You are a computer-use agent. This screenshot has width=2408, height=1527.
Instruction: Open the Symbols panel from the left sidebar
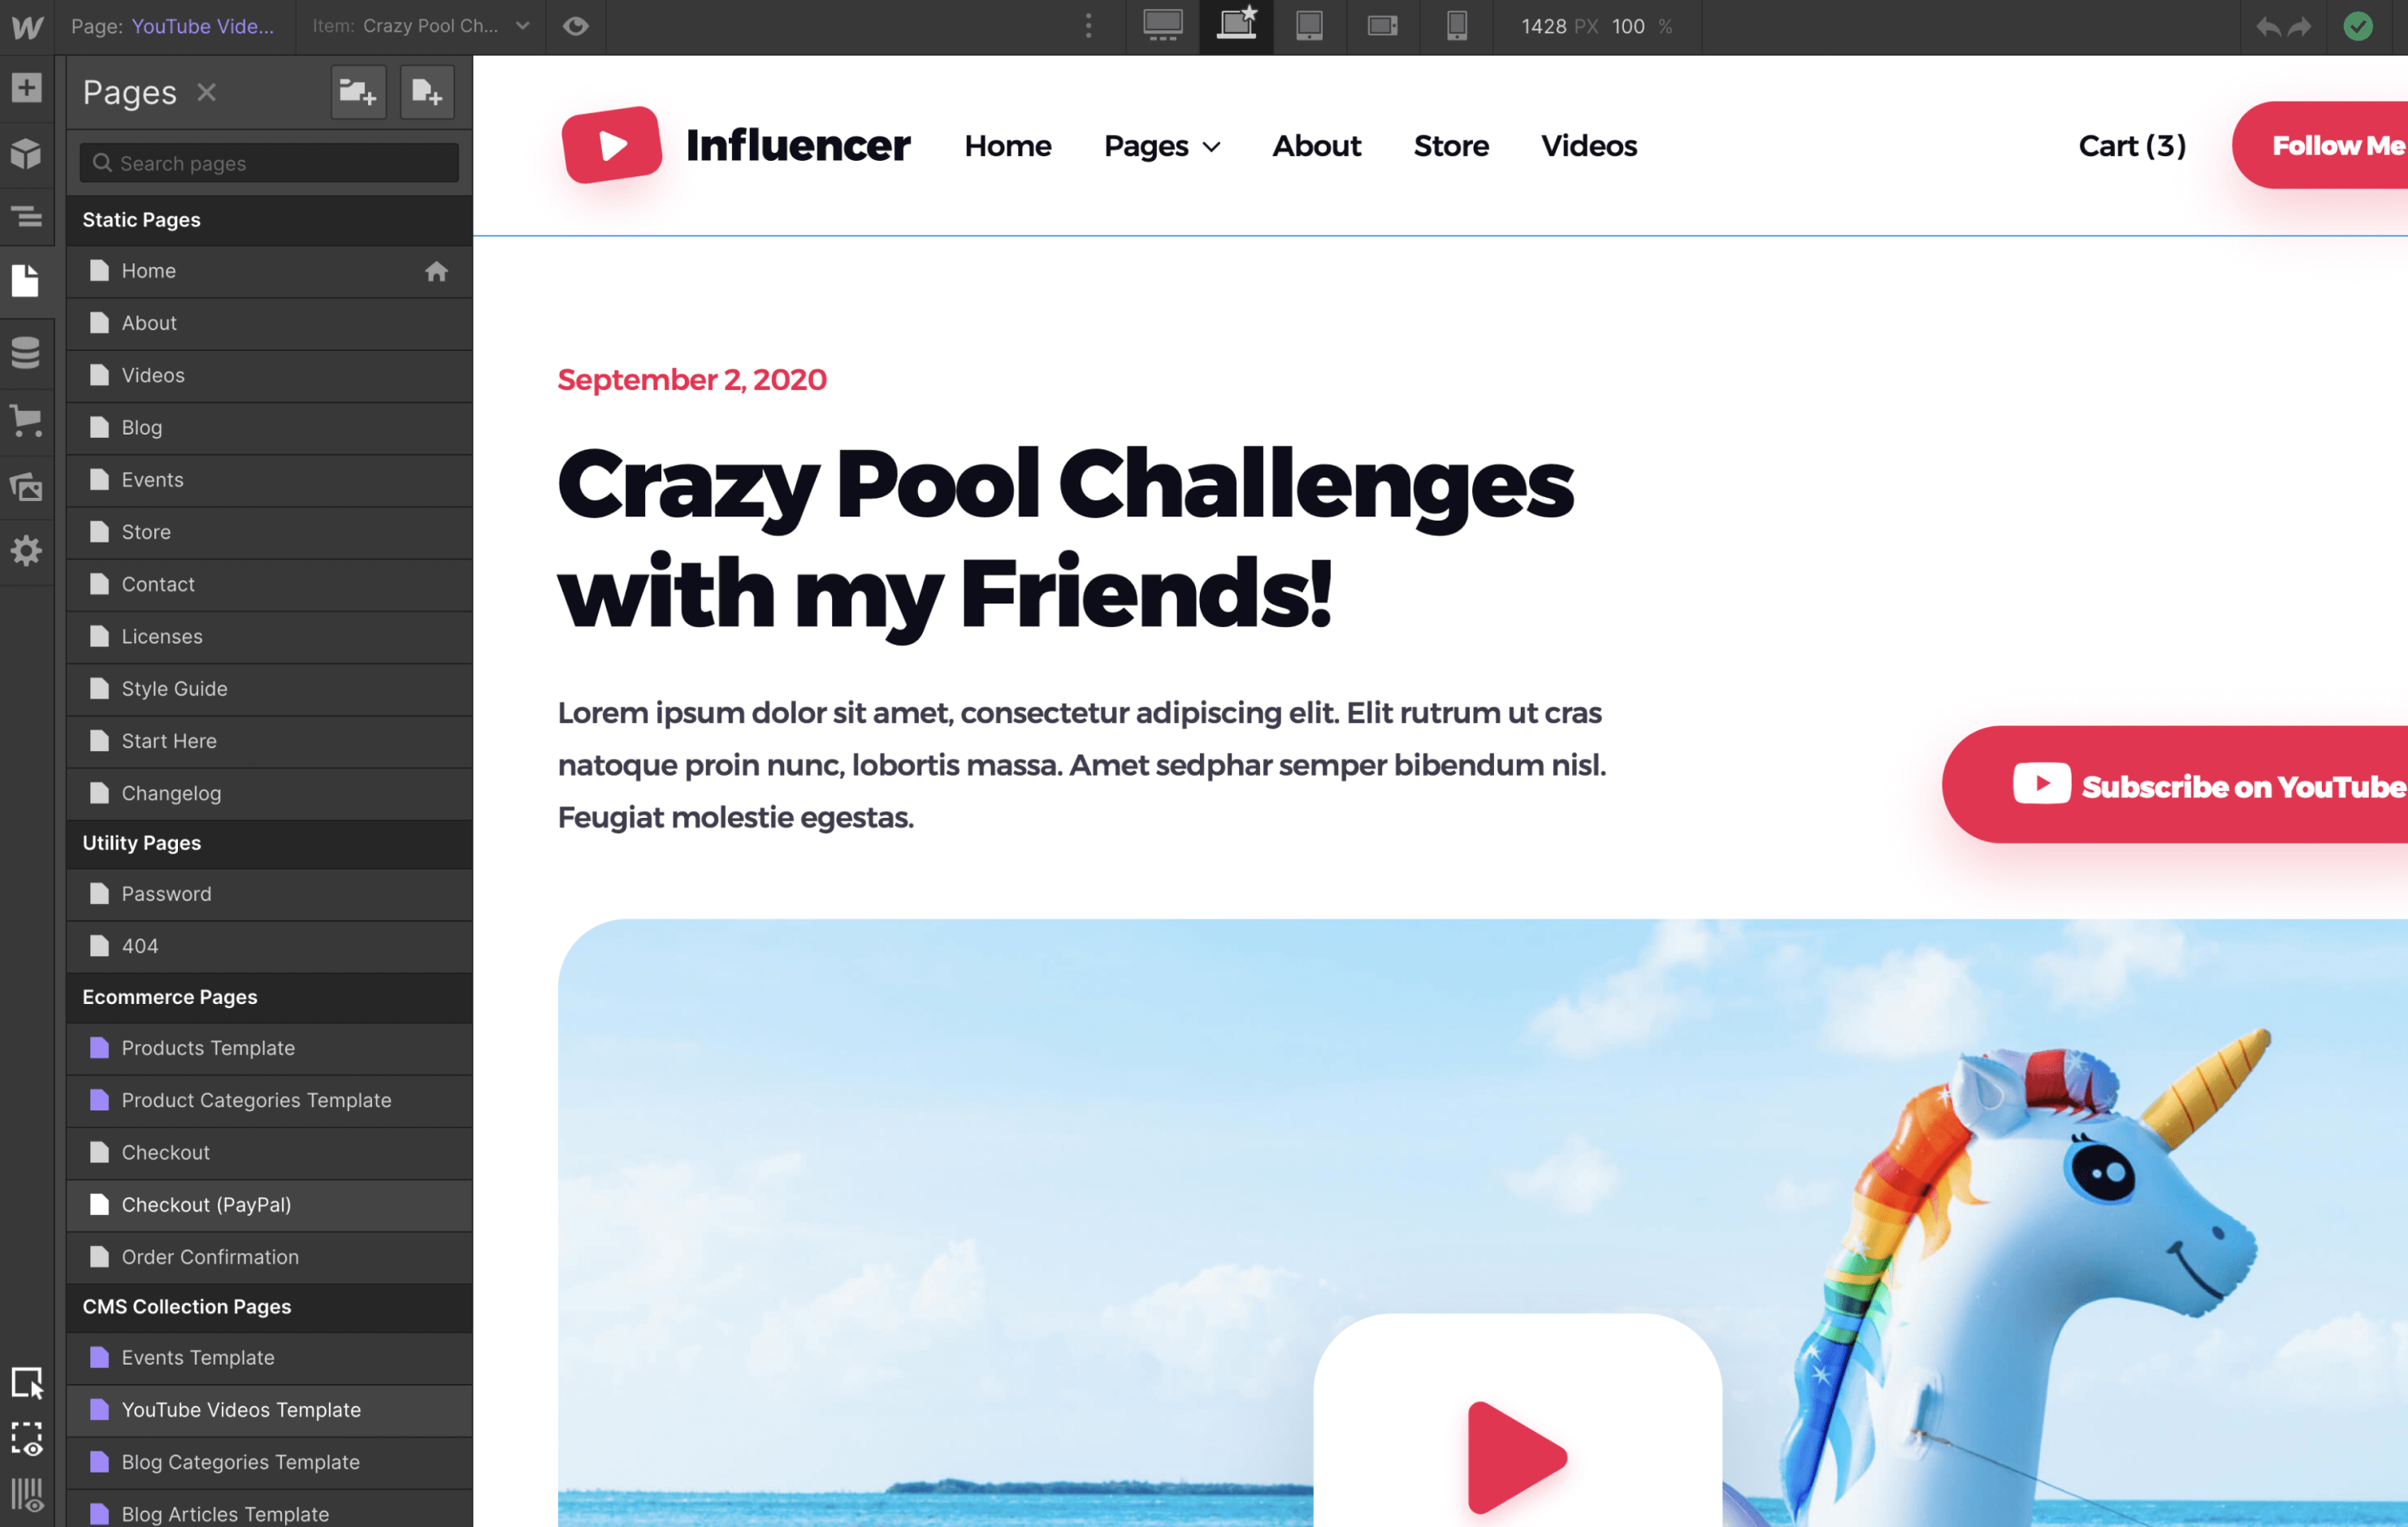click(26, 153)
